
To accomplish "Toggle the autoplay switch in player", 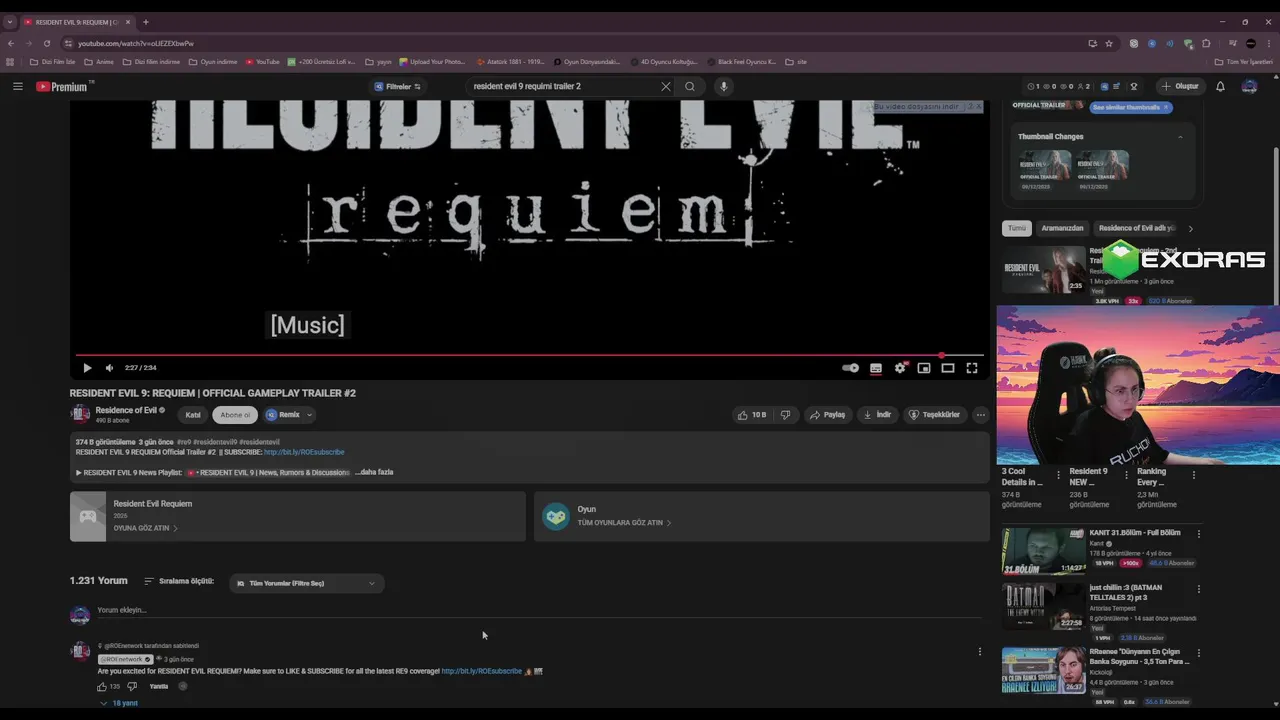I will (x=850, y=368).
